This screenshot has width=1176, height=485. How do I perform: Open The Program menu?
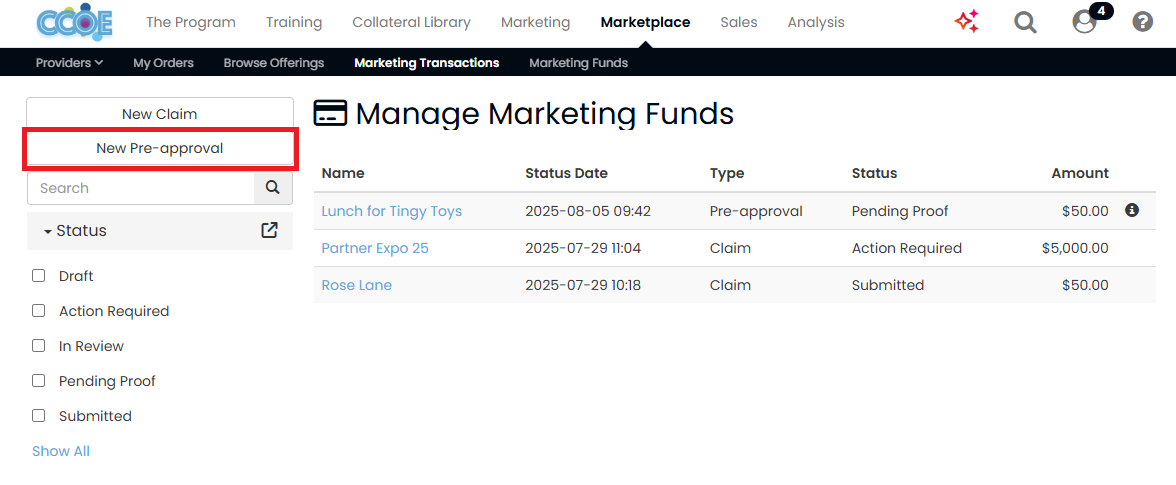(190, 22)
